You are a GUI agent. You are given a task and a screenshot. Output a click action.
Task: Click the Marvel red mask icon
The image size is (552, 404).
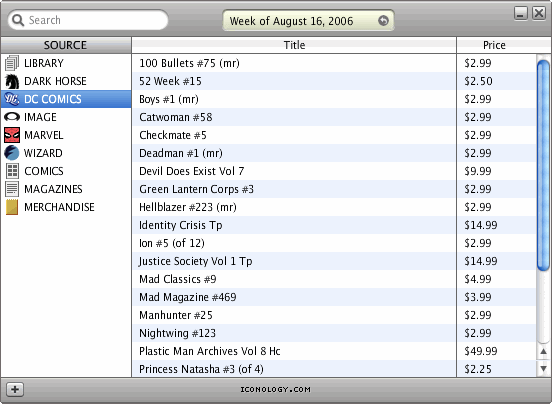pos(12,135)
